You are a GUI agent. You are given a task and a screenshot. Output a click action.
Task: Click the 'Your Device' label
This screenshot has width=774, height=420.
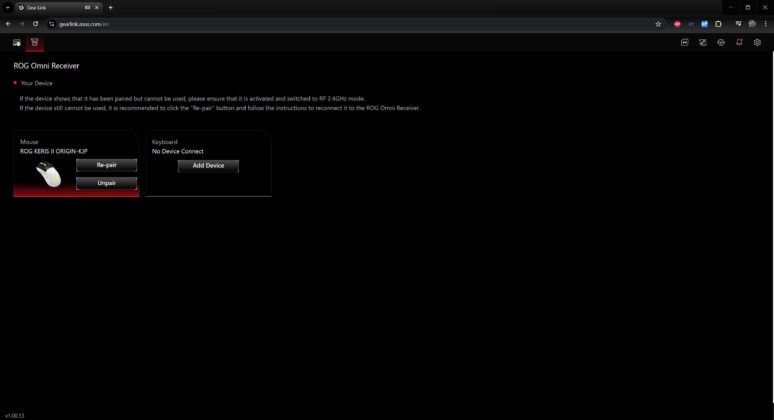[x=37, y=83]
